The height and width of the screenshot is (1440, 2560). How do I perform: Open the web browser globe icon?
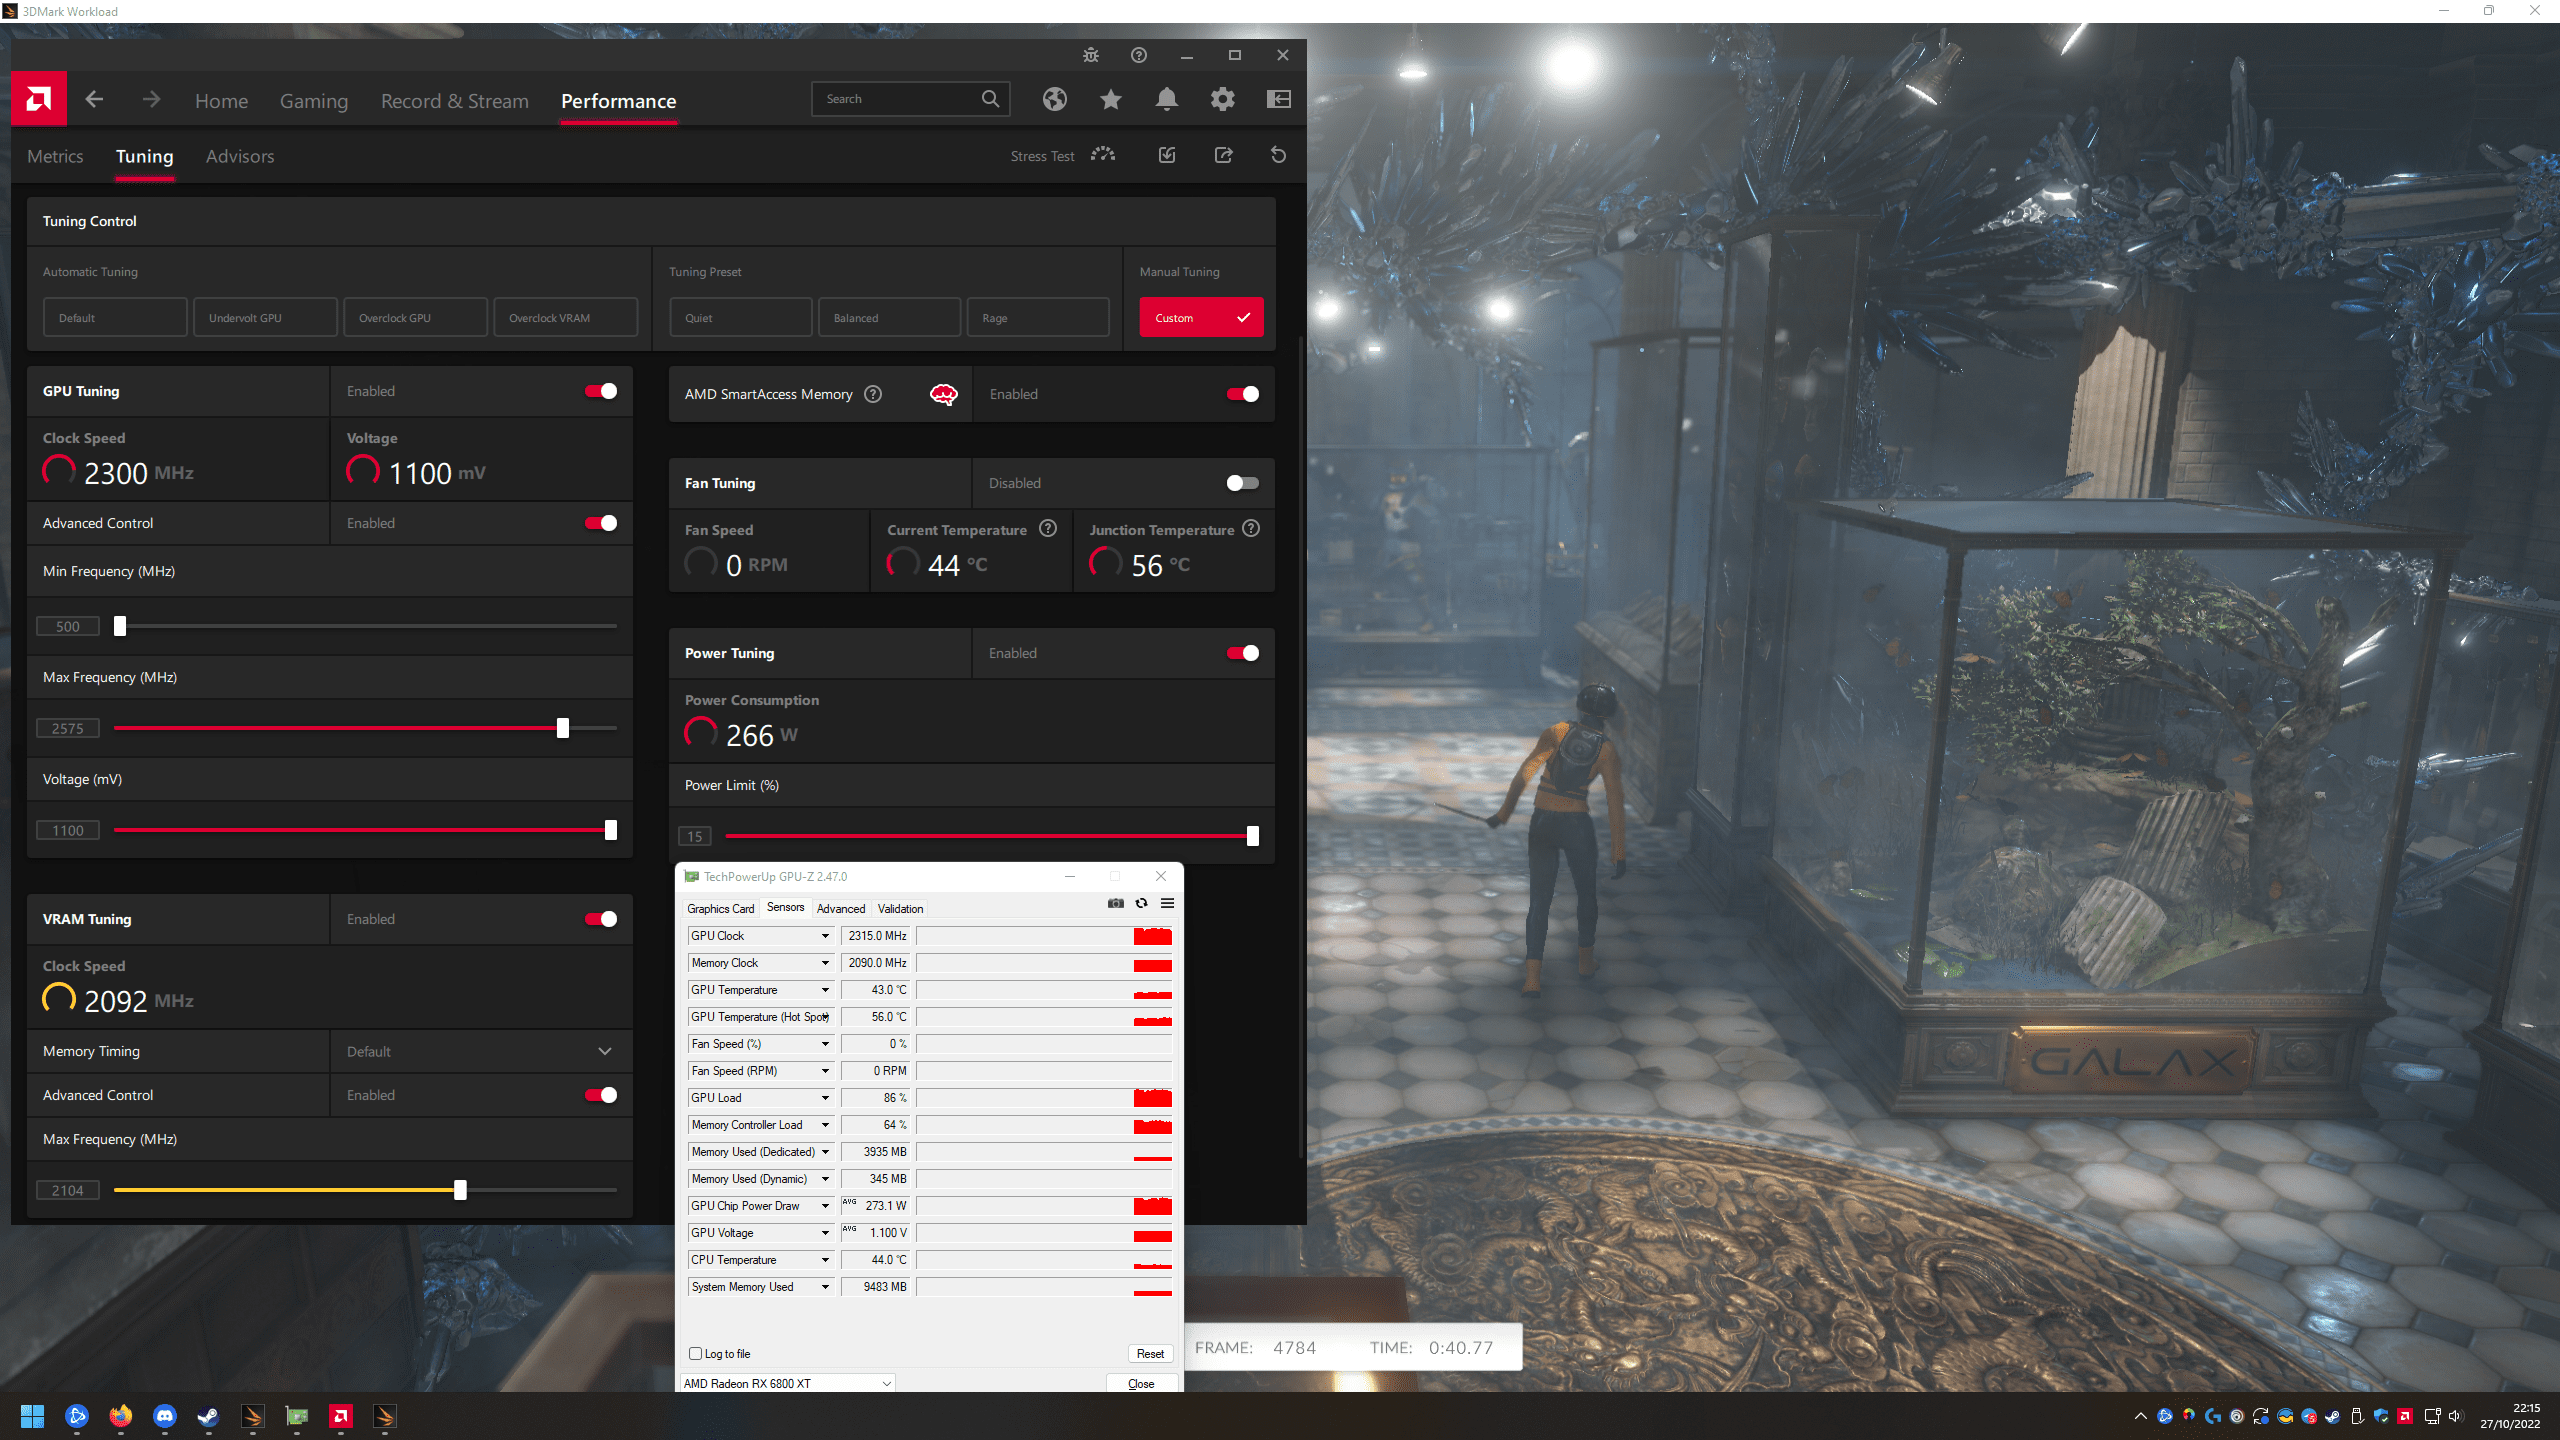1055,99
